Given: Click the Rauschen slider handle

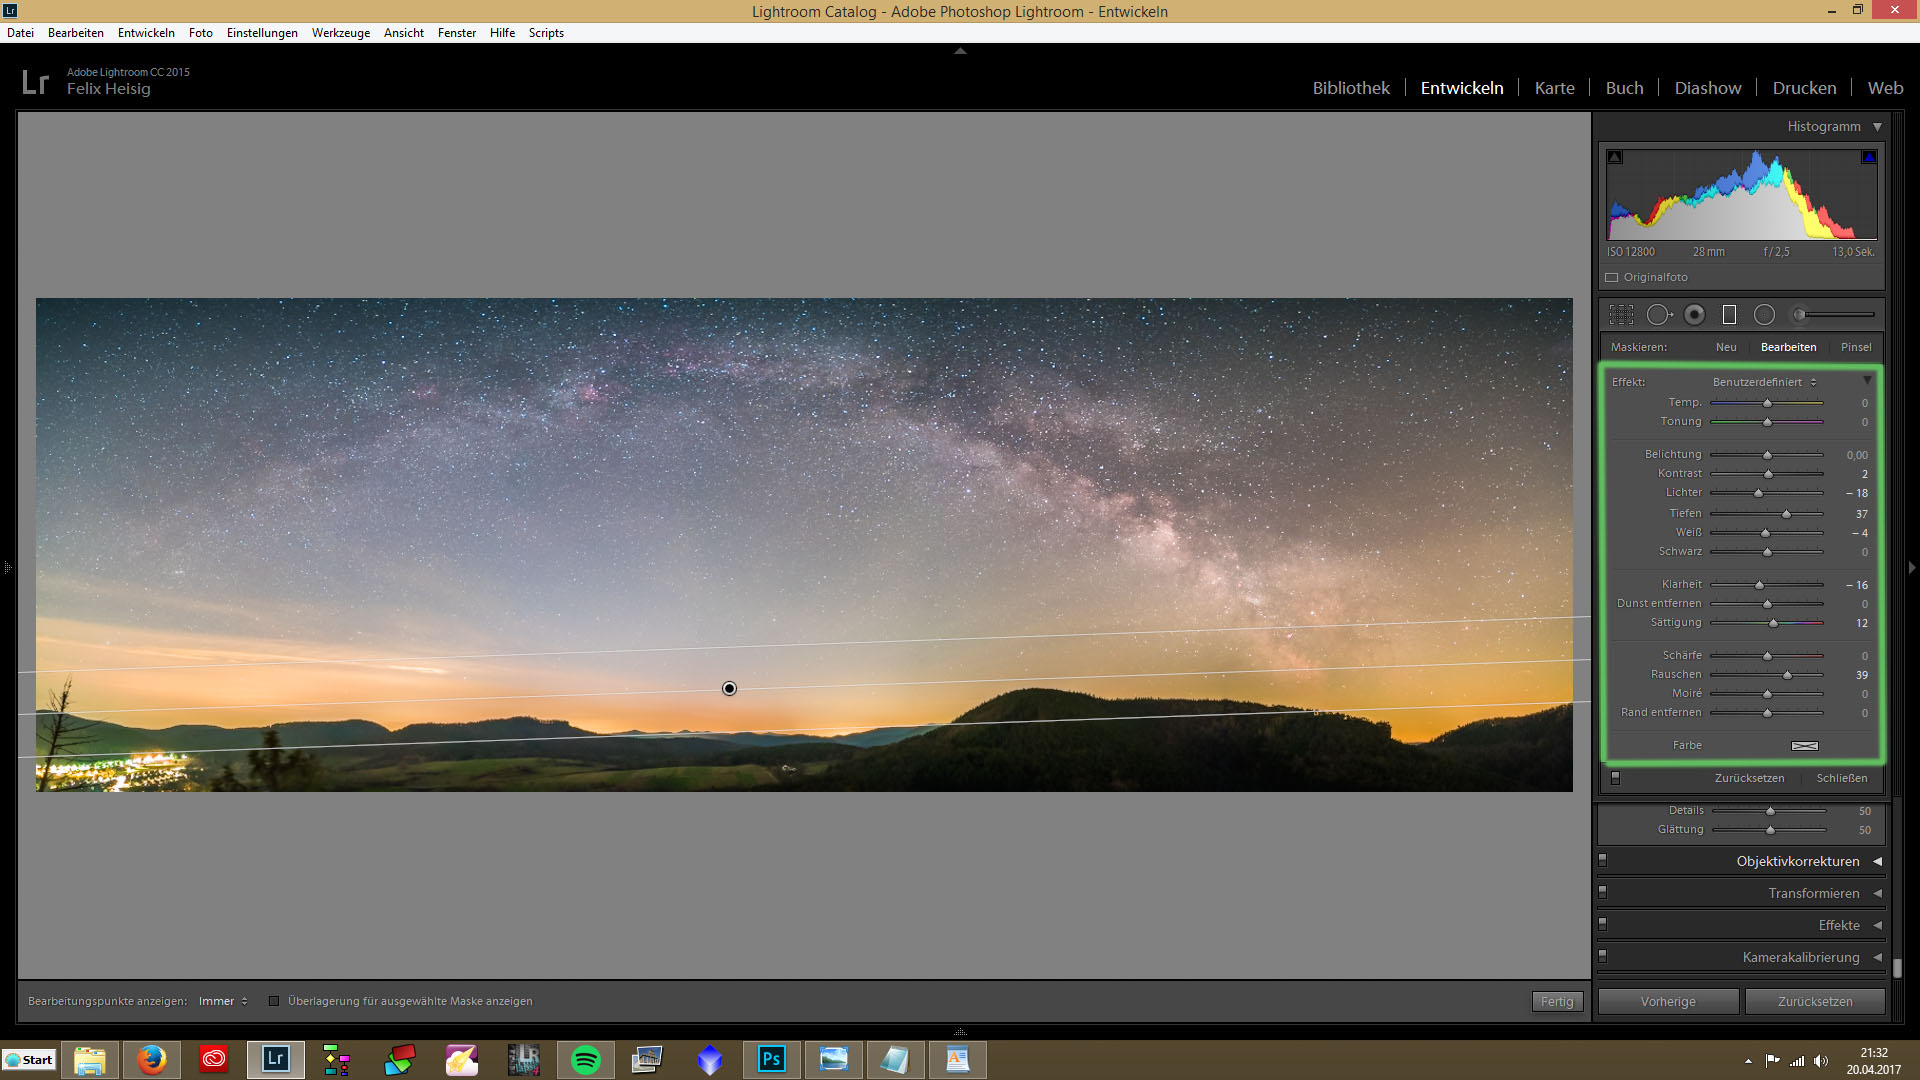Looking at the screenshot, I should click(1787, 675).
